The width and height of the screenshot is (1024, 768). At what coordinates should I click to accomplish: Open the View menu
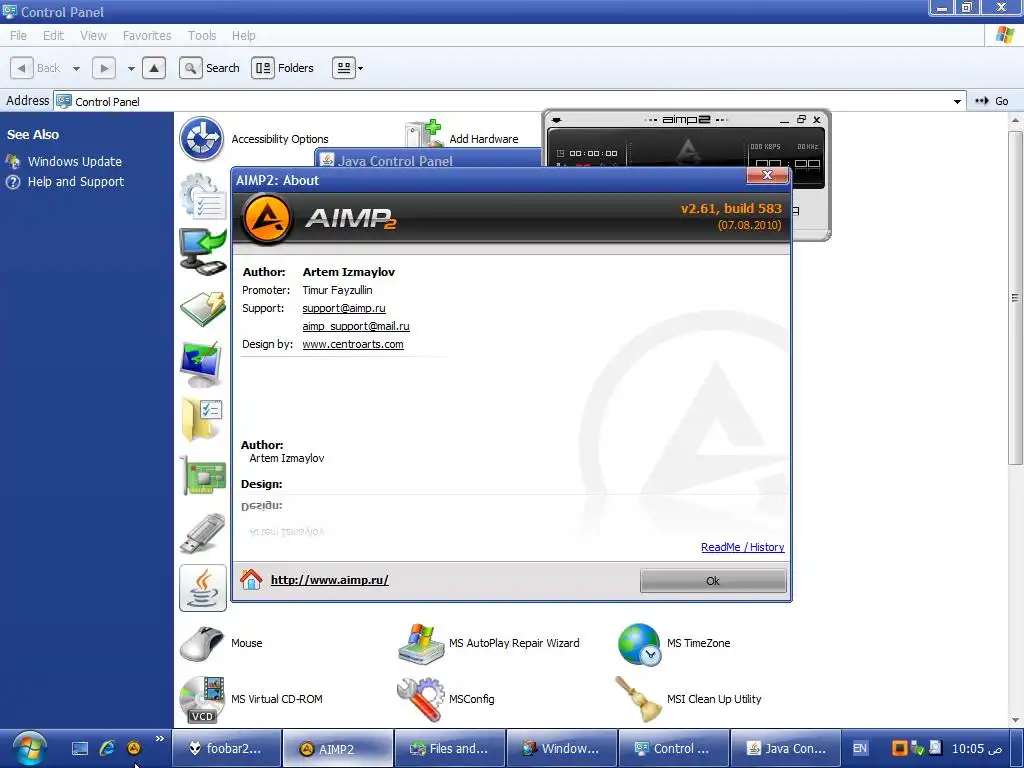(x=93, y=35)
